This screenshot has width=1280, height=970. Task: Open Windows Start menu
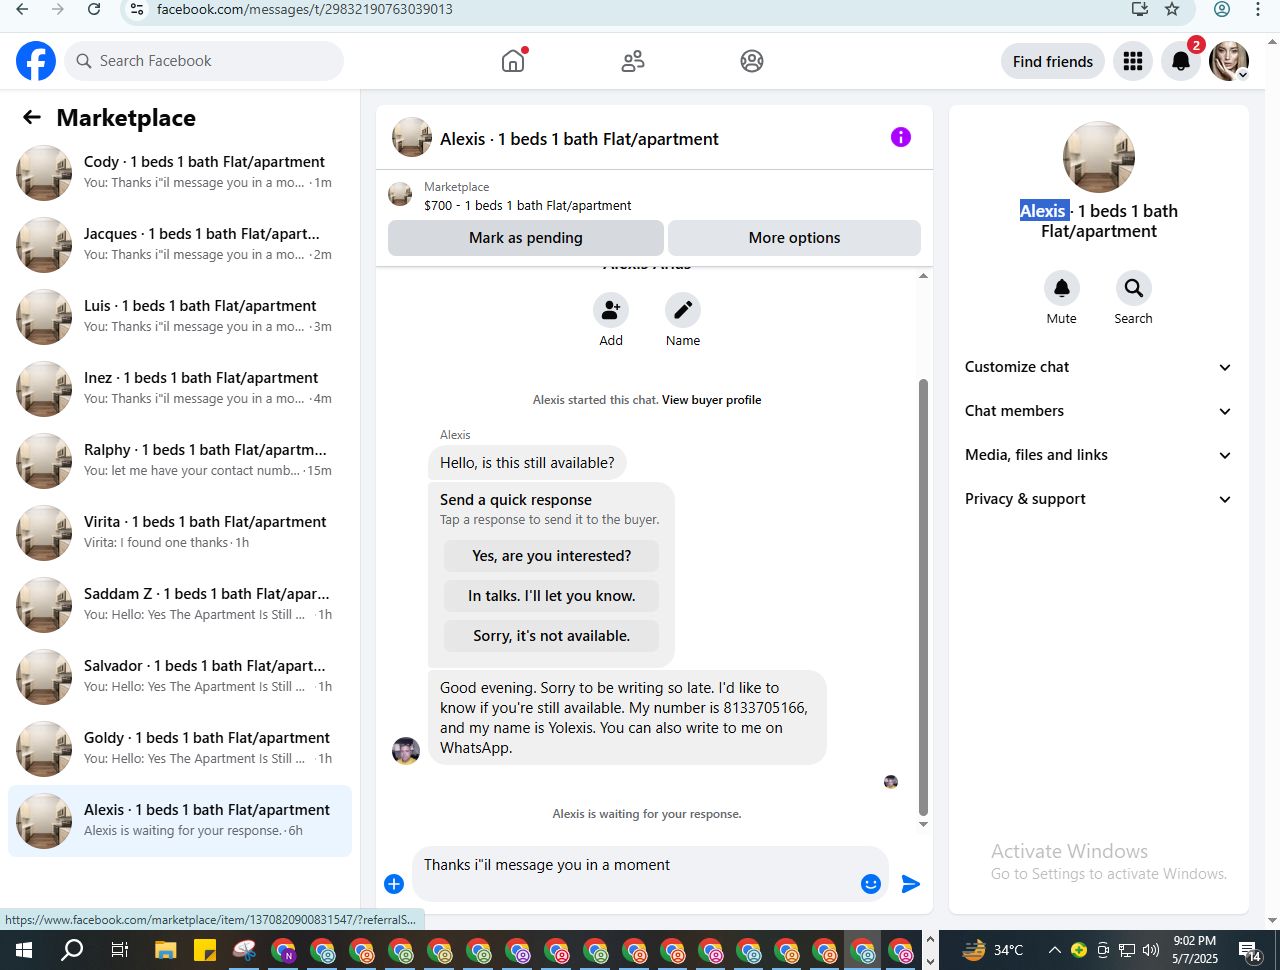(x=24, y=950)
